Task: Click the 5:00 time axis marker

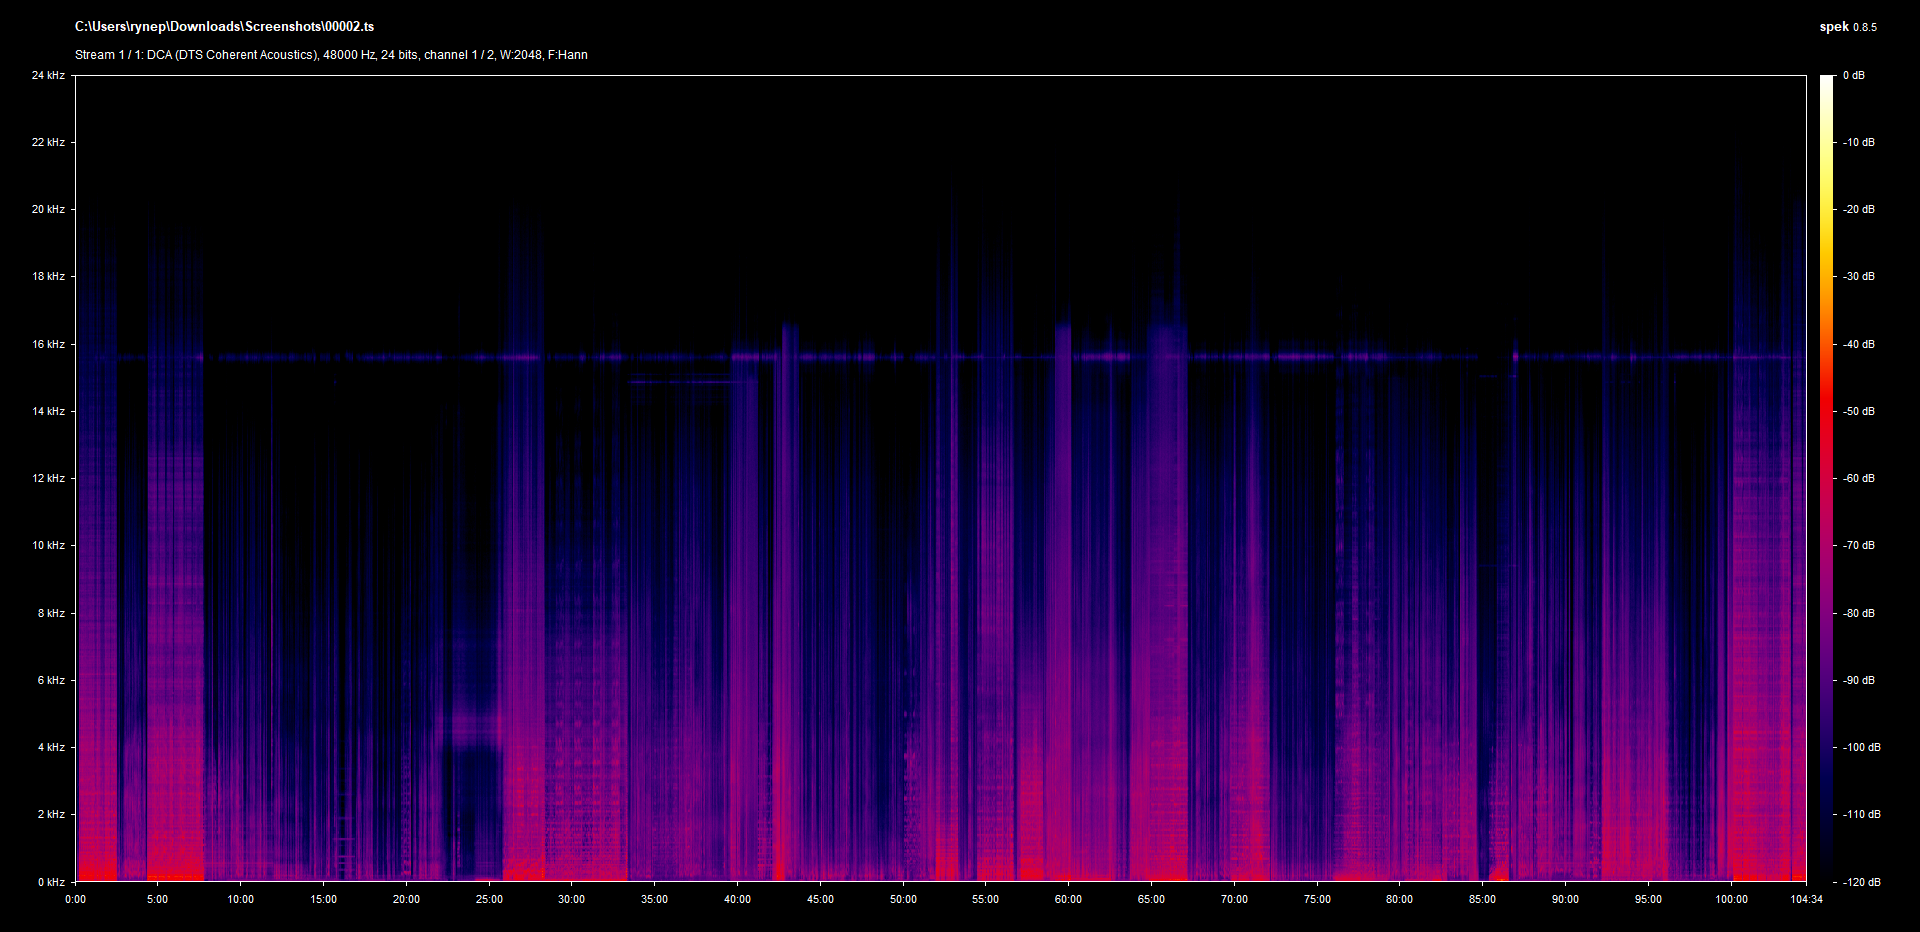Action: 157,899
